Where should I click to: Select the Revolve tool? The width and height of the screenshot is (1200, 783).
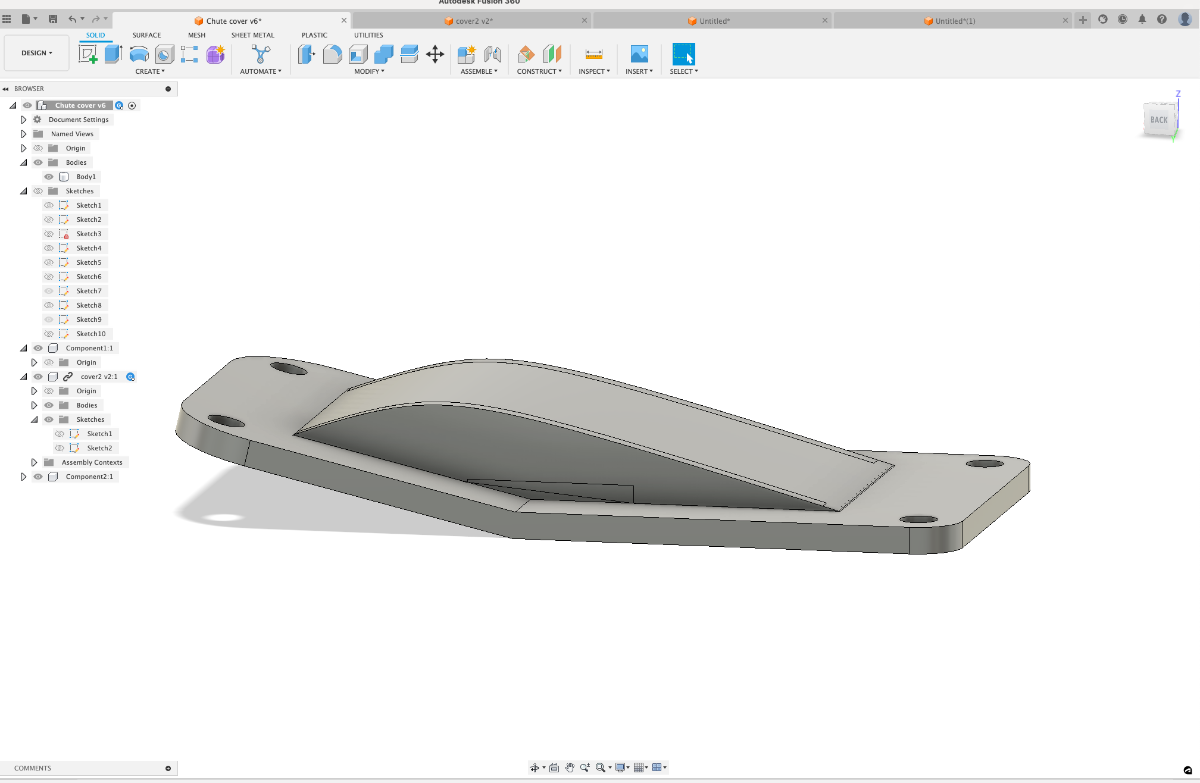139,55
